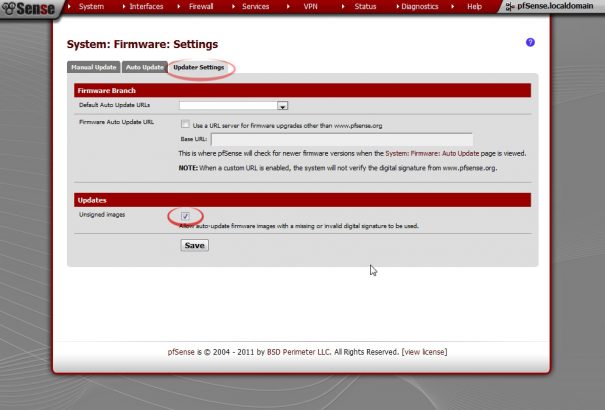
Task: Click the blue help question mark icon
Action: tap(530, 42)
